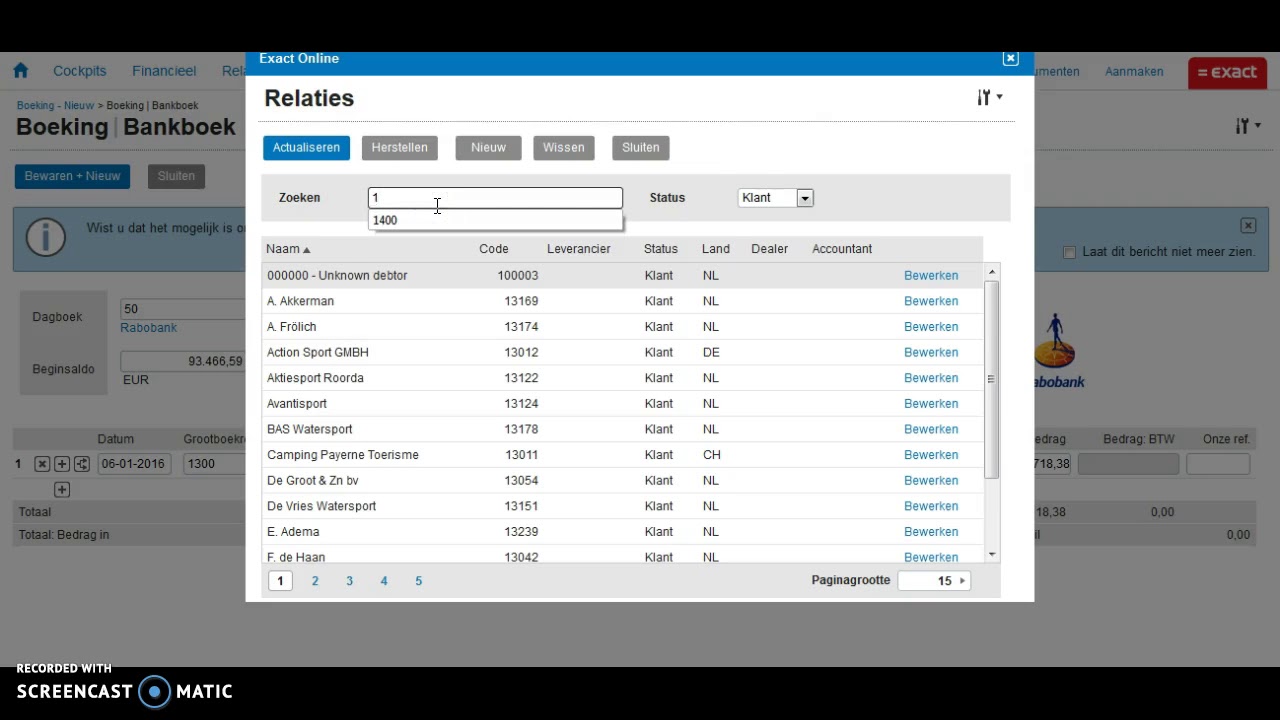Viewport: 1280px width, 720px height.
Task: Select the row 'De Vries Watersport'
Action: pyautogui.click(x=622, y=506)
